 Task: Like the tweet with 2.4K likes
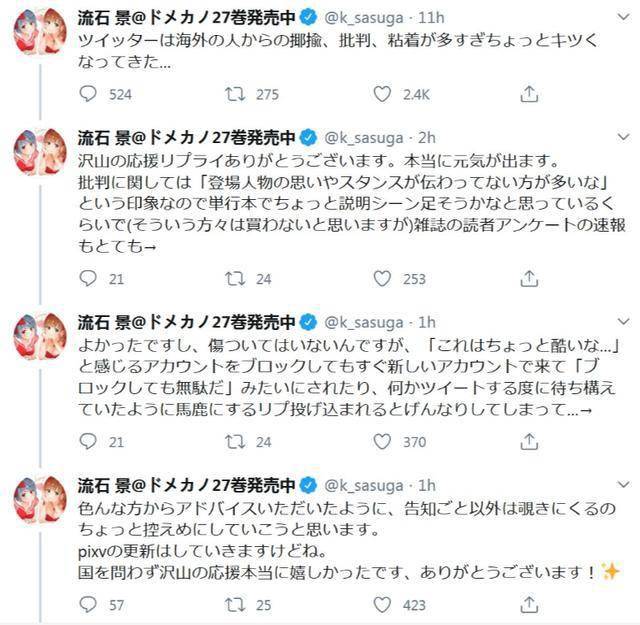tap(381, 94)
